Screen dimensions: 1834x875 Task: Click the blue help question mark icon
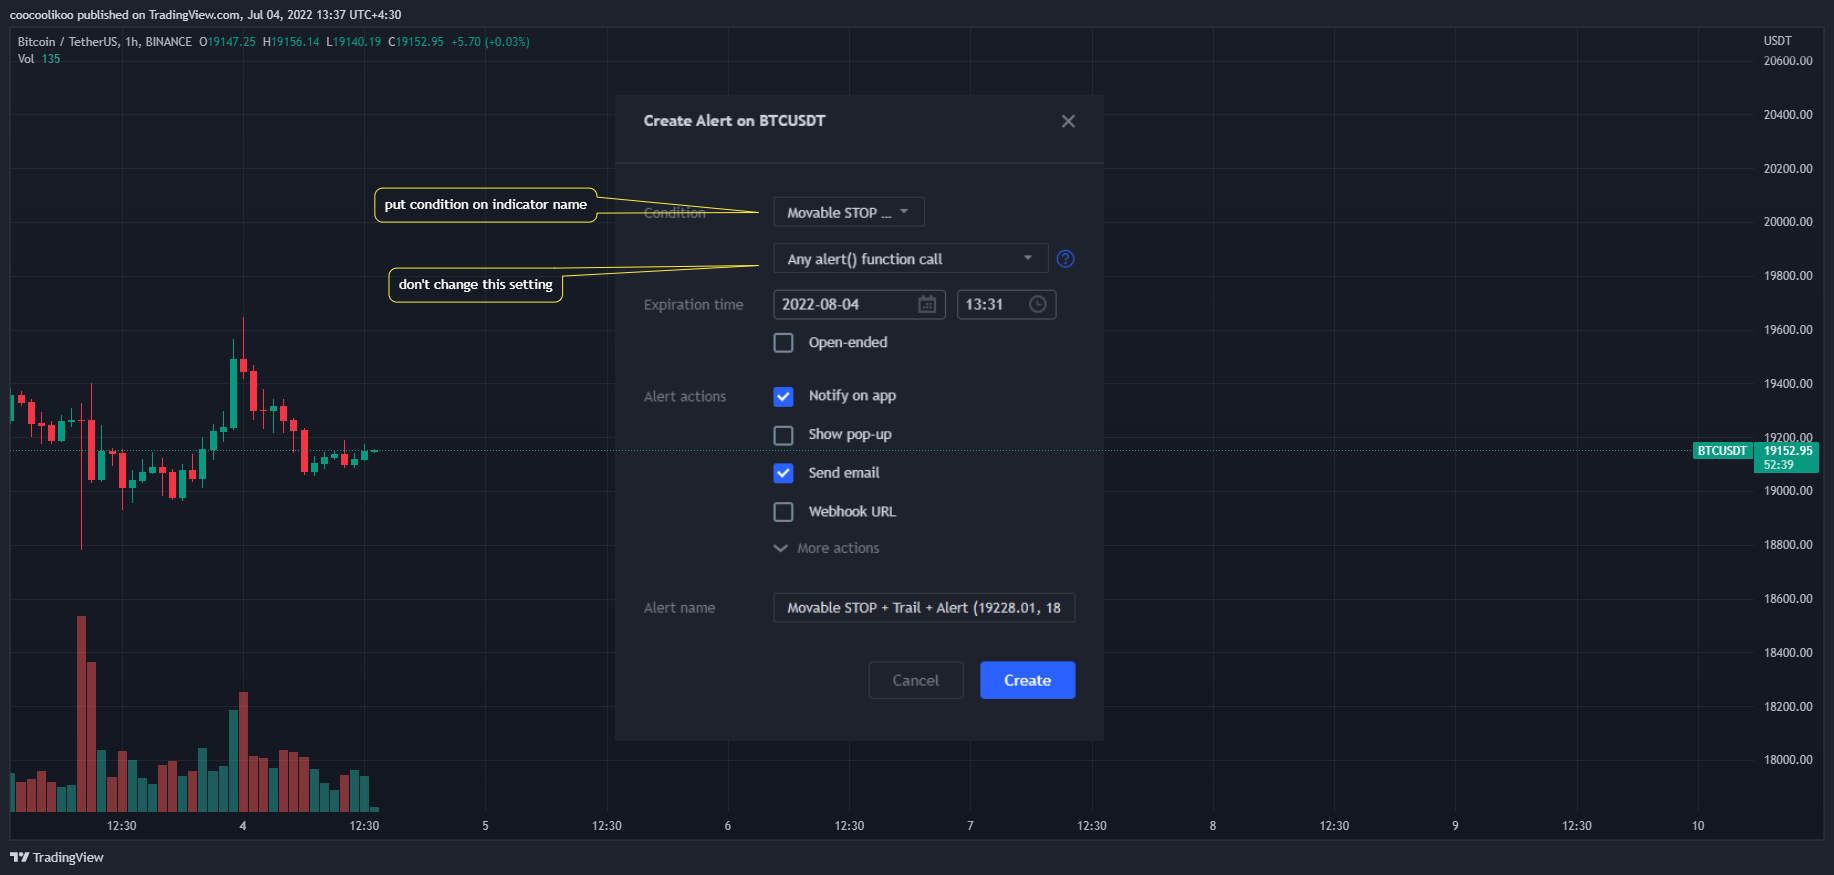point(1066,259)
